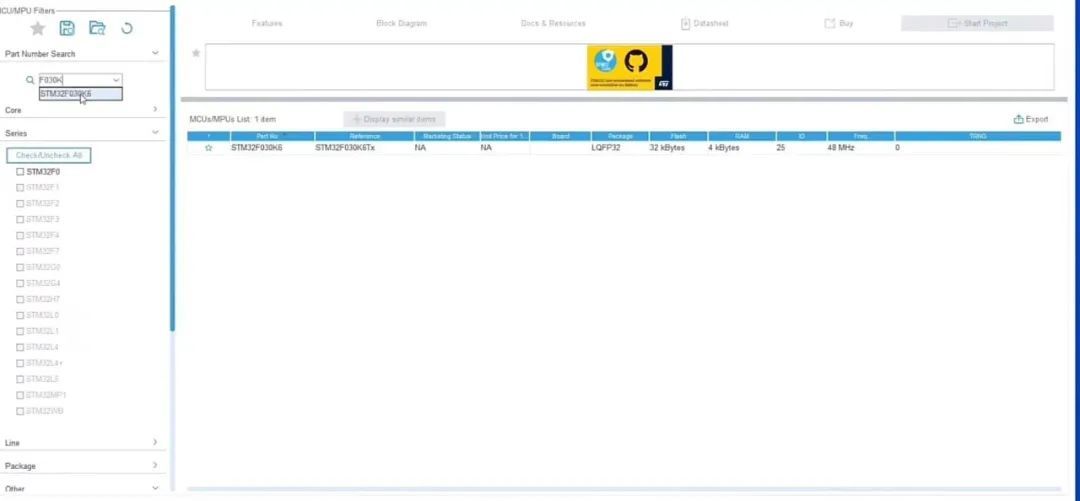The image size is (1080, 501).
Task: Open the part number search dropdown arrow
Action: [116, 80]
